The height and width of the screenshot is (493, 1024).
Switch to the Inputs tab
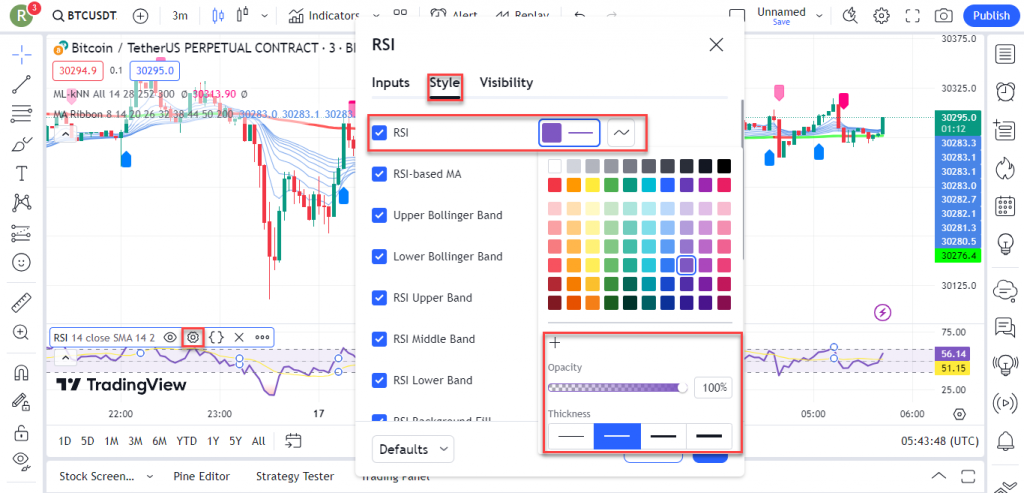click(x=391, y=83)
